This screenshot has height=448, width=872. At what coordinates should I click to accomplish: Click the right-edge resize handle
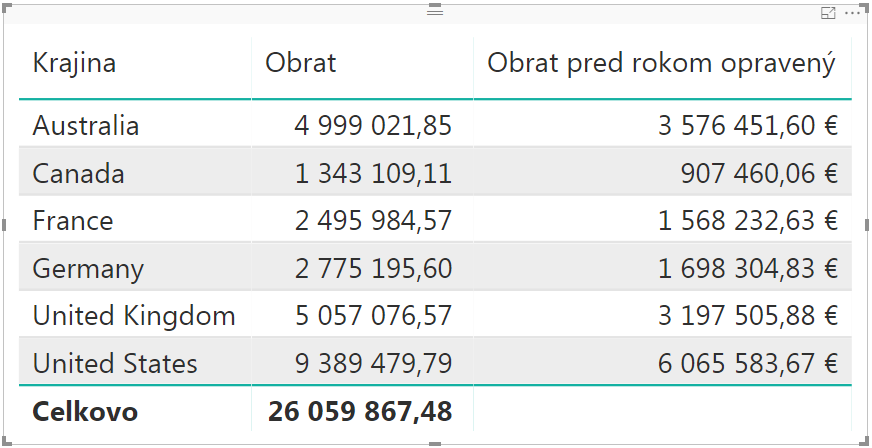pos(867,226)
